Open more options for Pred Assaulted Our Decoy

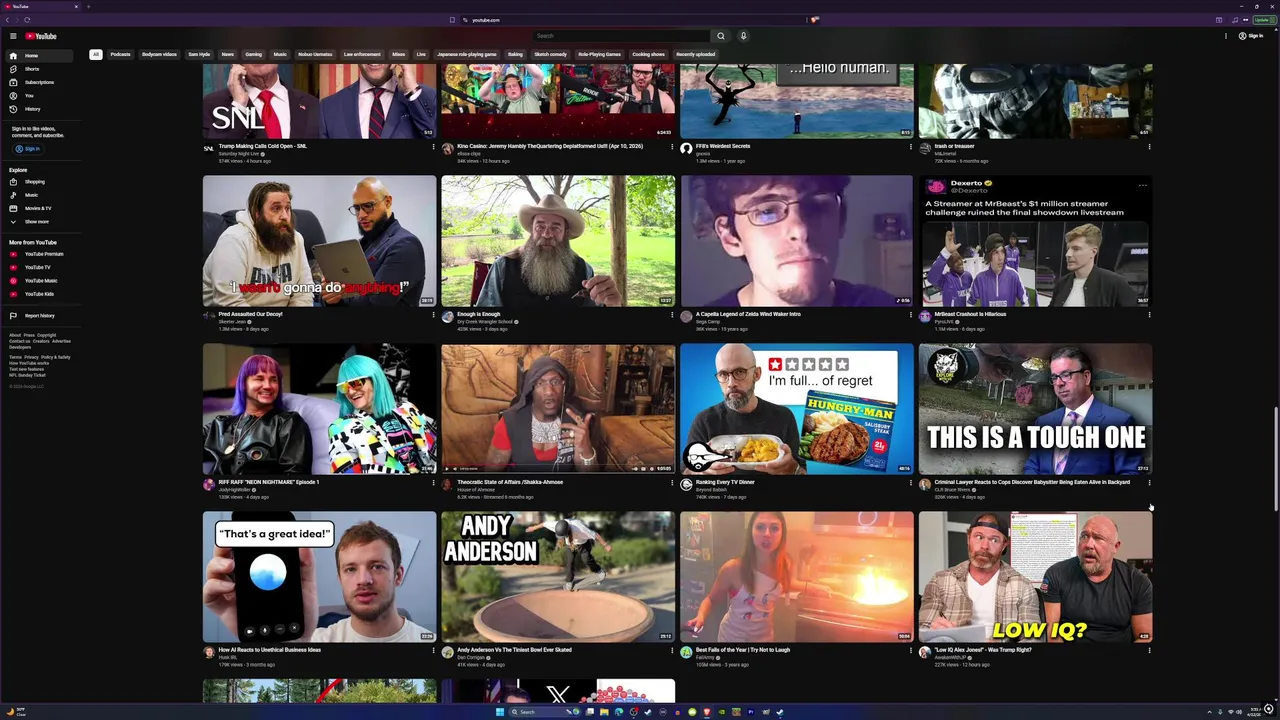pos(433,314)
